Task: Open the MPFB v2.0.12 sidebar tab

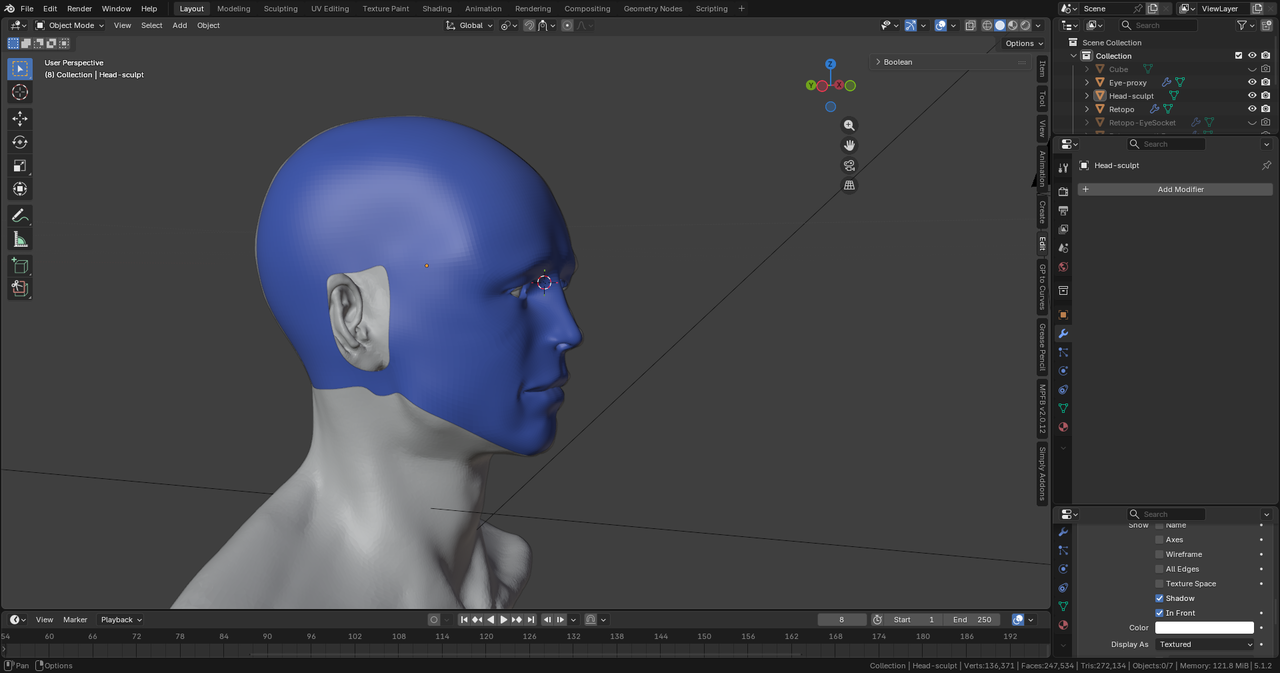Action: (x=1042, y=409)
